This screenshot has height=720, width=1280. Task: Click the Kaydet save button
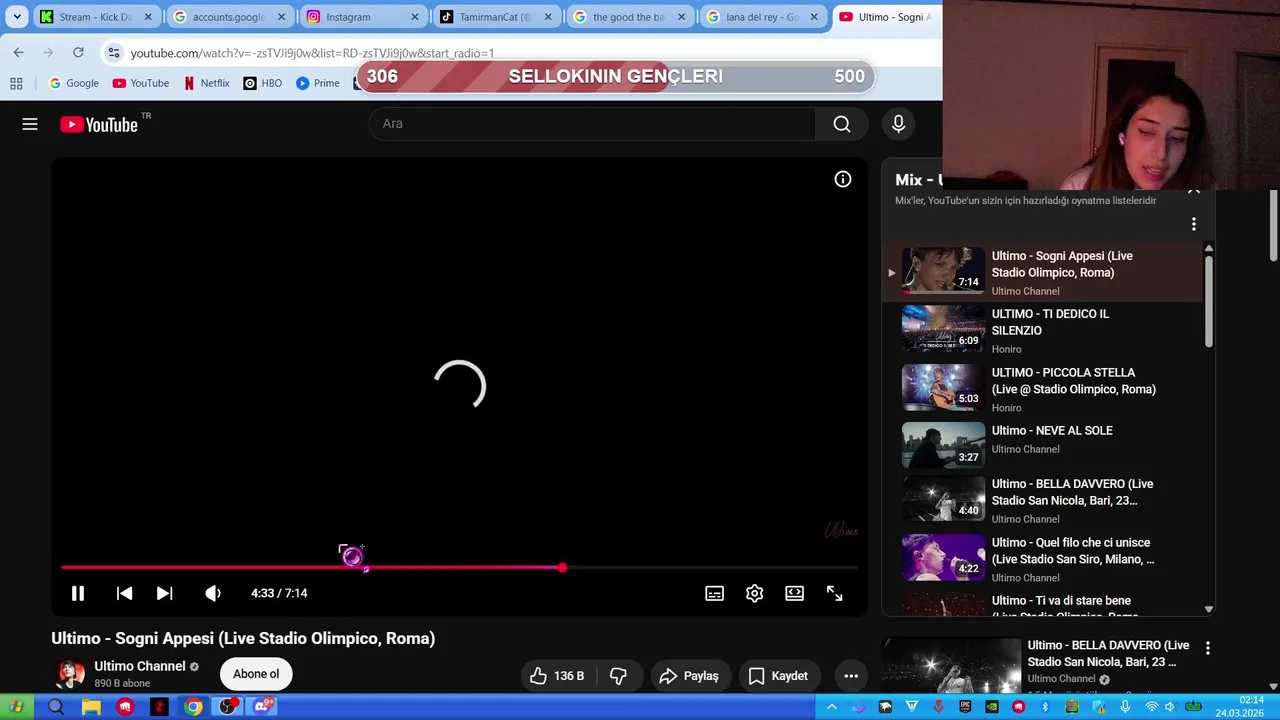(778, 676)
